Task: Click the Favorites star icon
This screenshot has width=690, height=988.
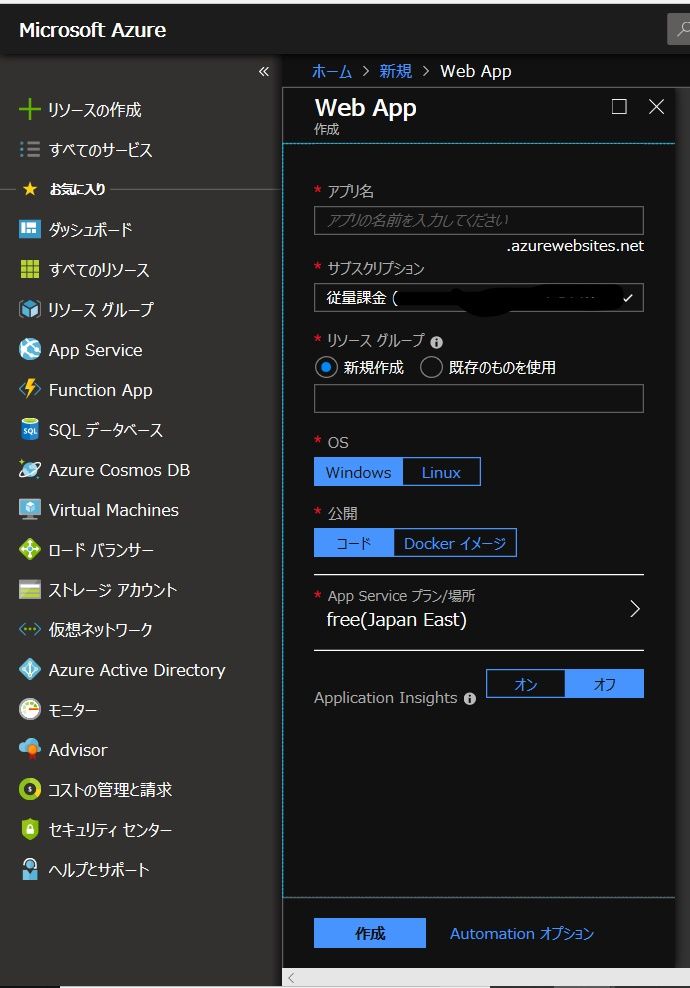Action: pyautogui.click(x=30, y=189)
